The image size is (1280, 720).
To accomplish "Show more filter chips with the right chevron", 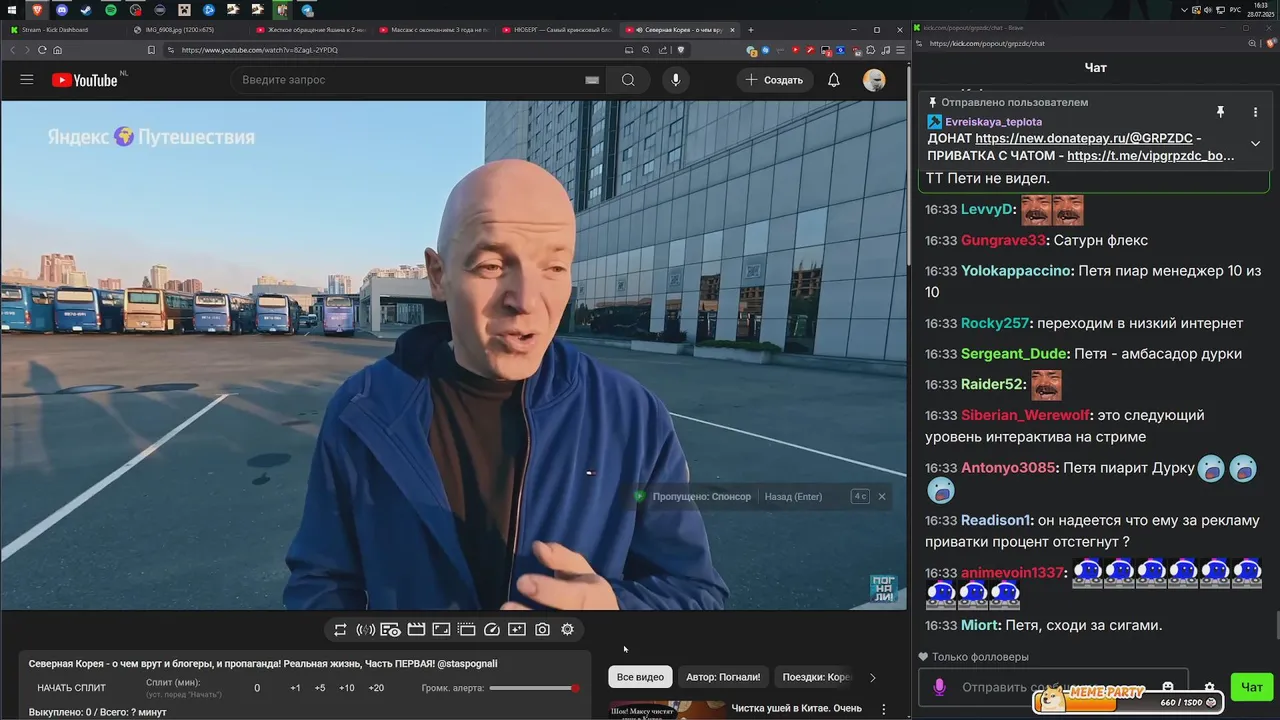I will pyautogui.click(x=872, y=677).
